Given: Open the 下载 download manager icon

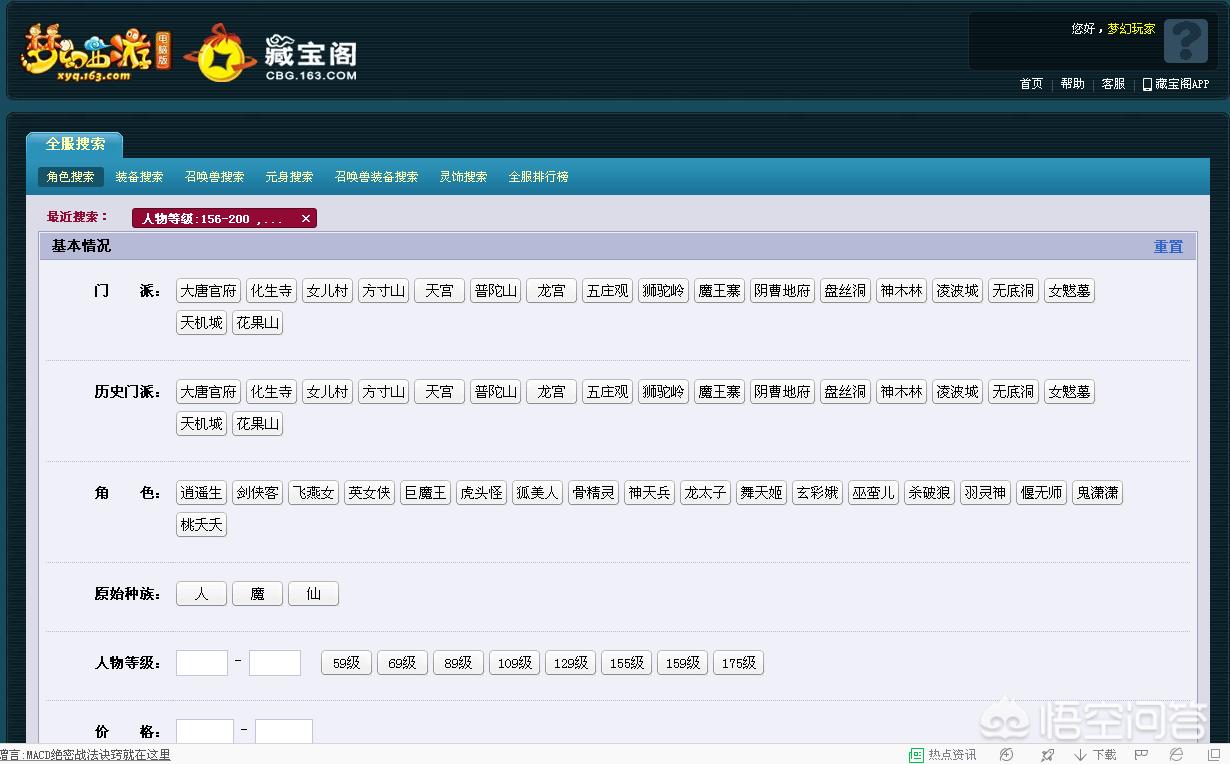Looking at the screenshot, I should pos(1095,755).
